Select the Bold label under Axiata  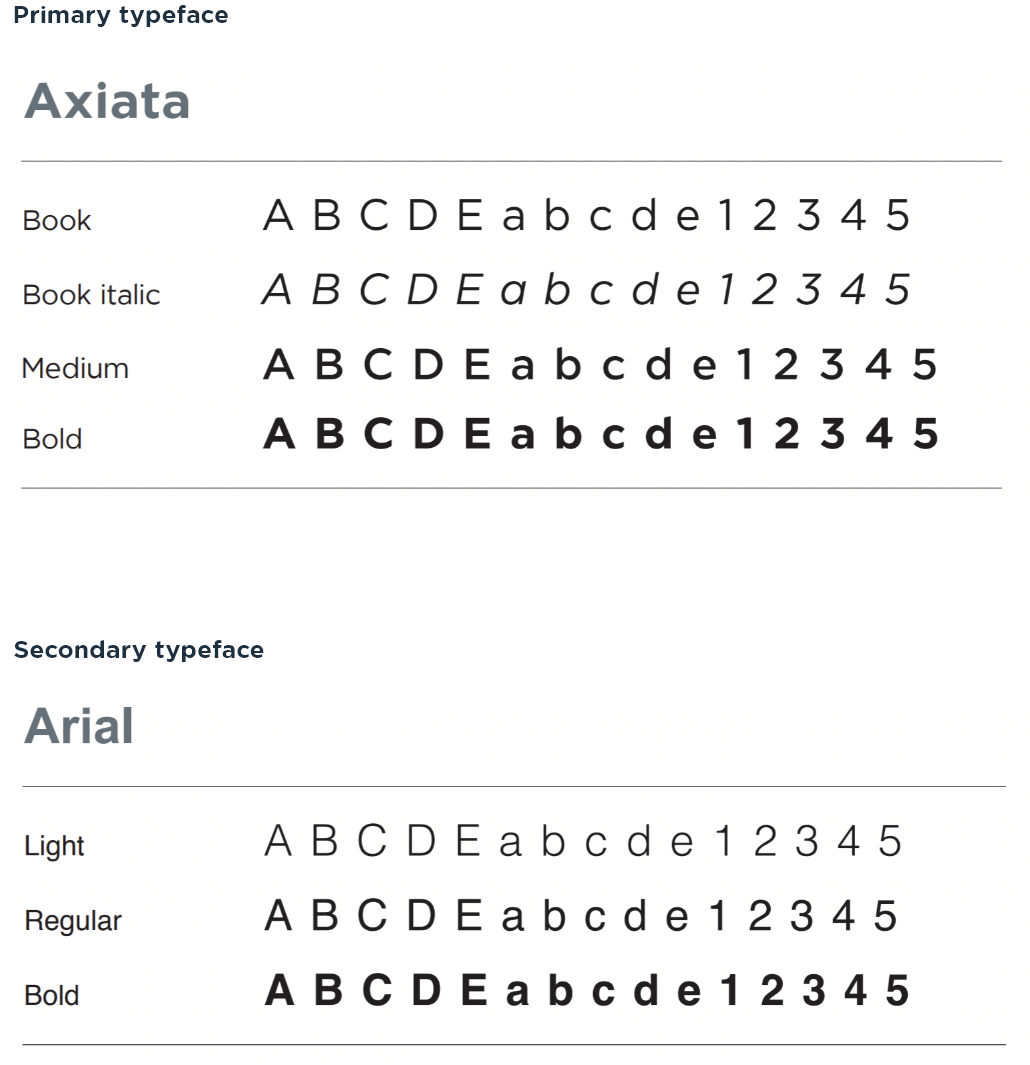[52, 439]
